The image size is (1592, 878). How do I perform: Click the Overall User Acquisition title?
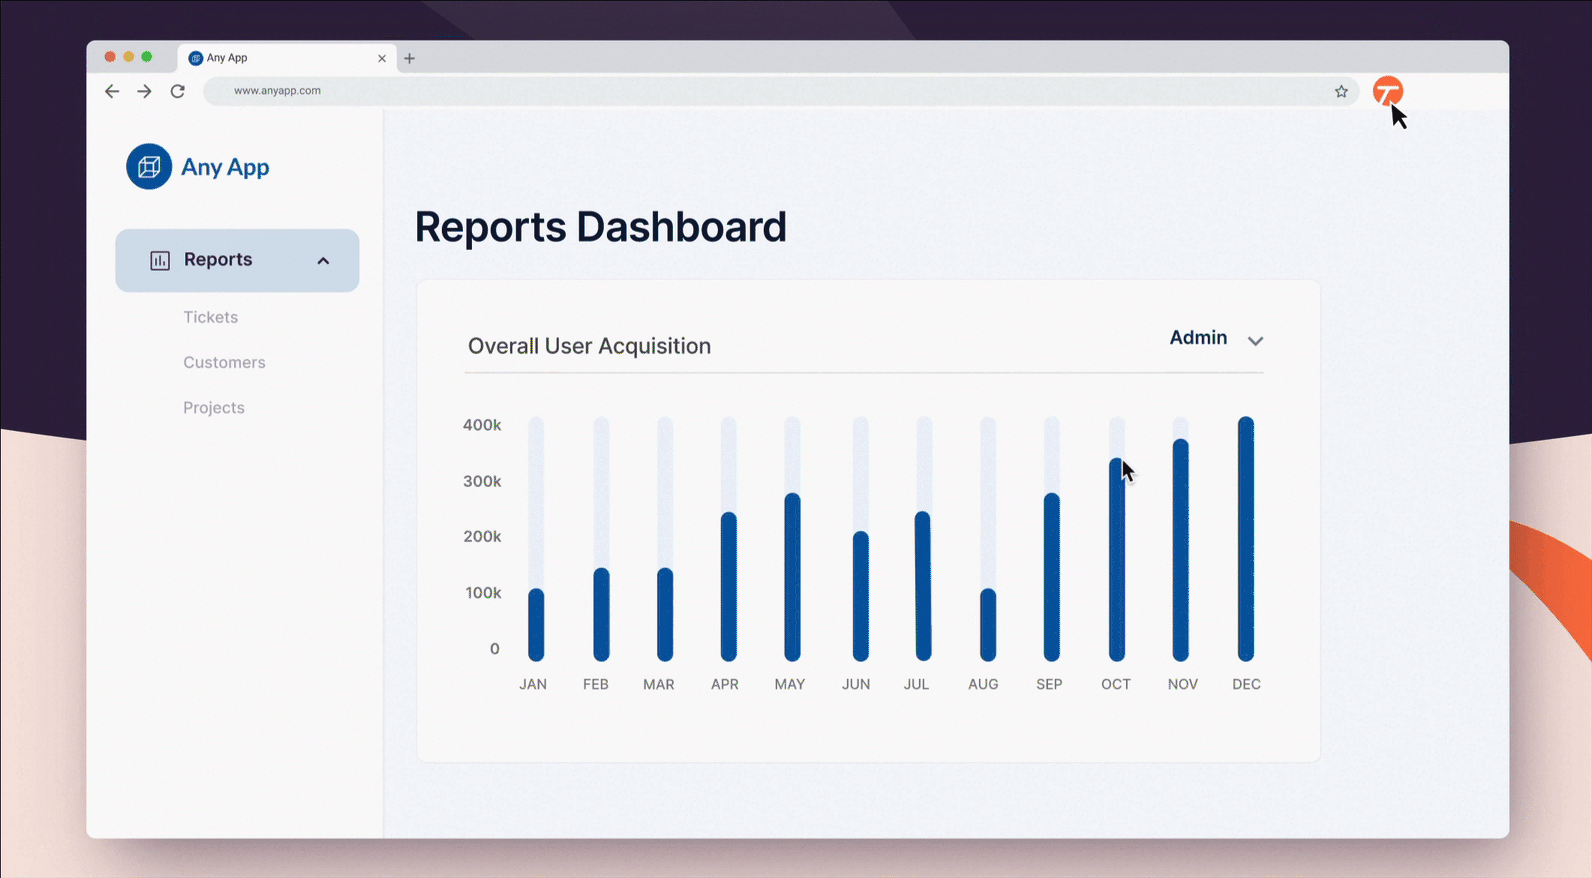(589, 346)
